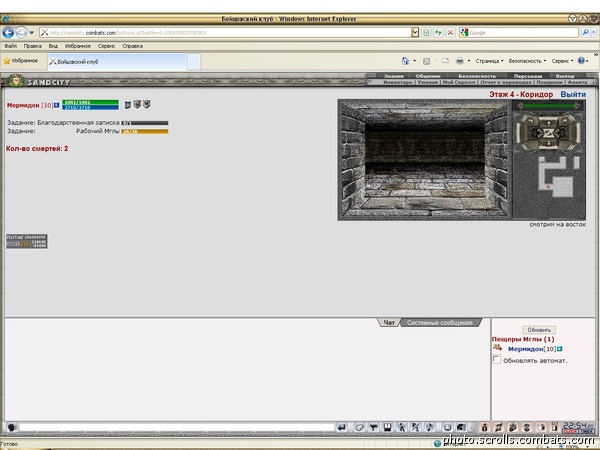Click the green health bar
The height and width of the screenshot is (450, 600).
click(90, 103)
